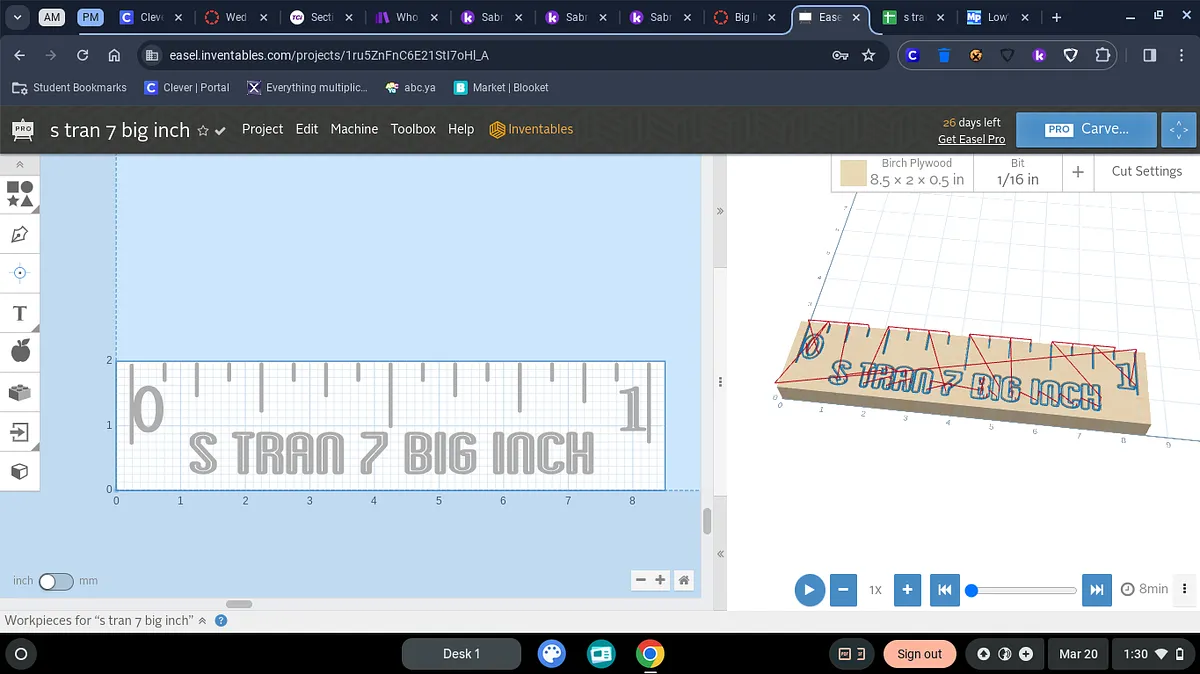Image resolution: width=1200 pixels, height=674 pixels.
Task: Click the Get Easel Pro link
Action: click(x=971, y=139)
